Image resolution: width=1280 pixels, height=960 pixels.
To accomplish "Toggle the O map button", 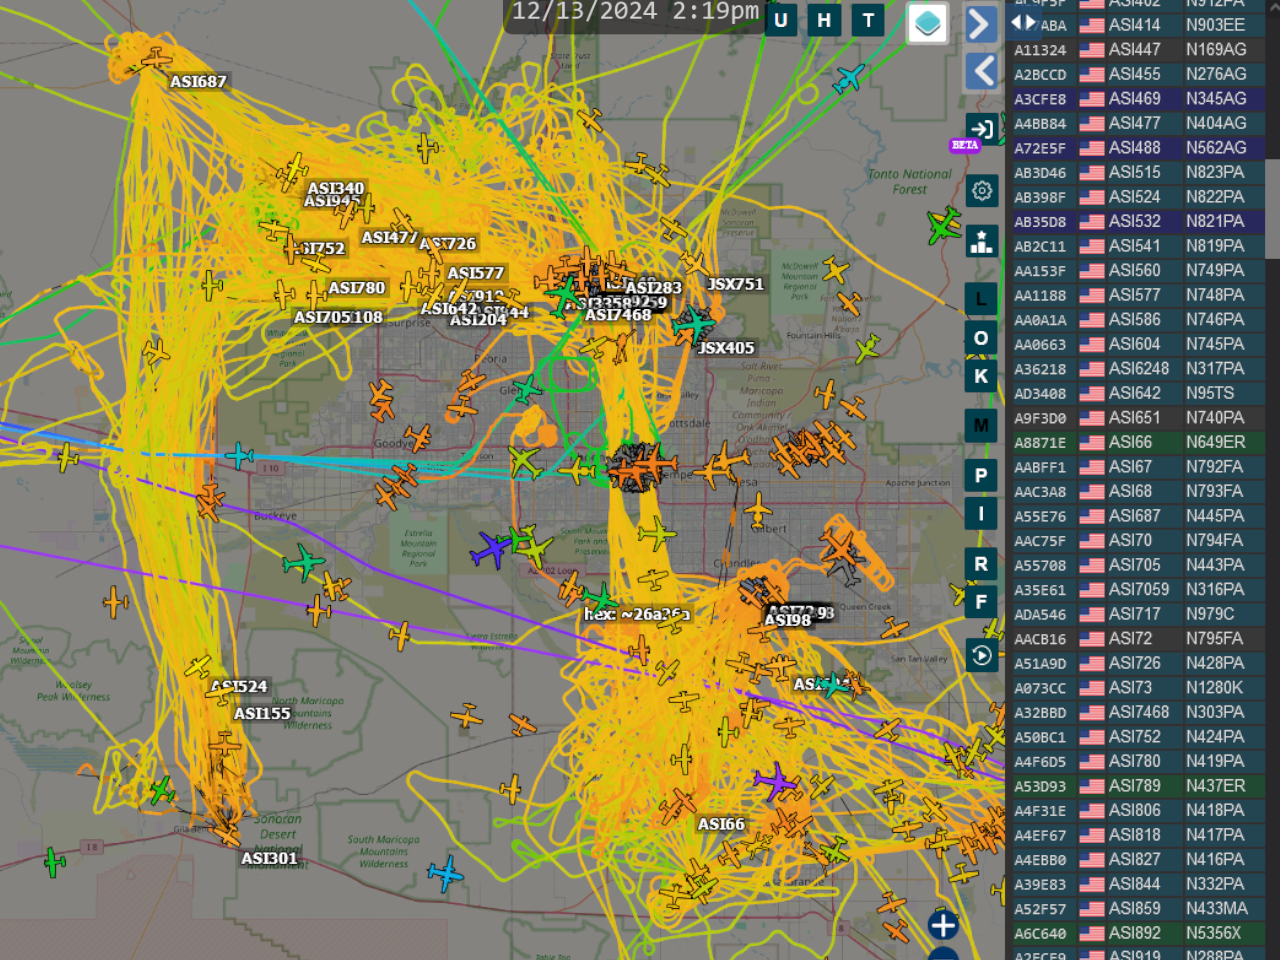I will click(x=981, y=338).
